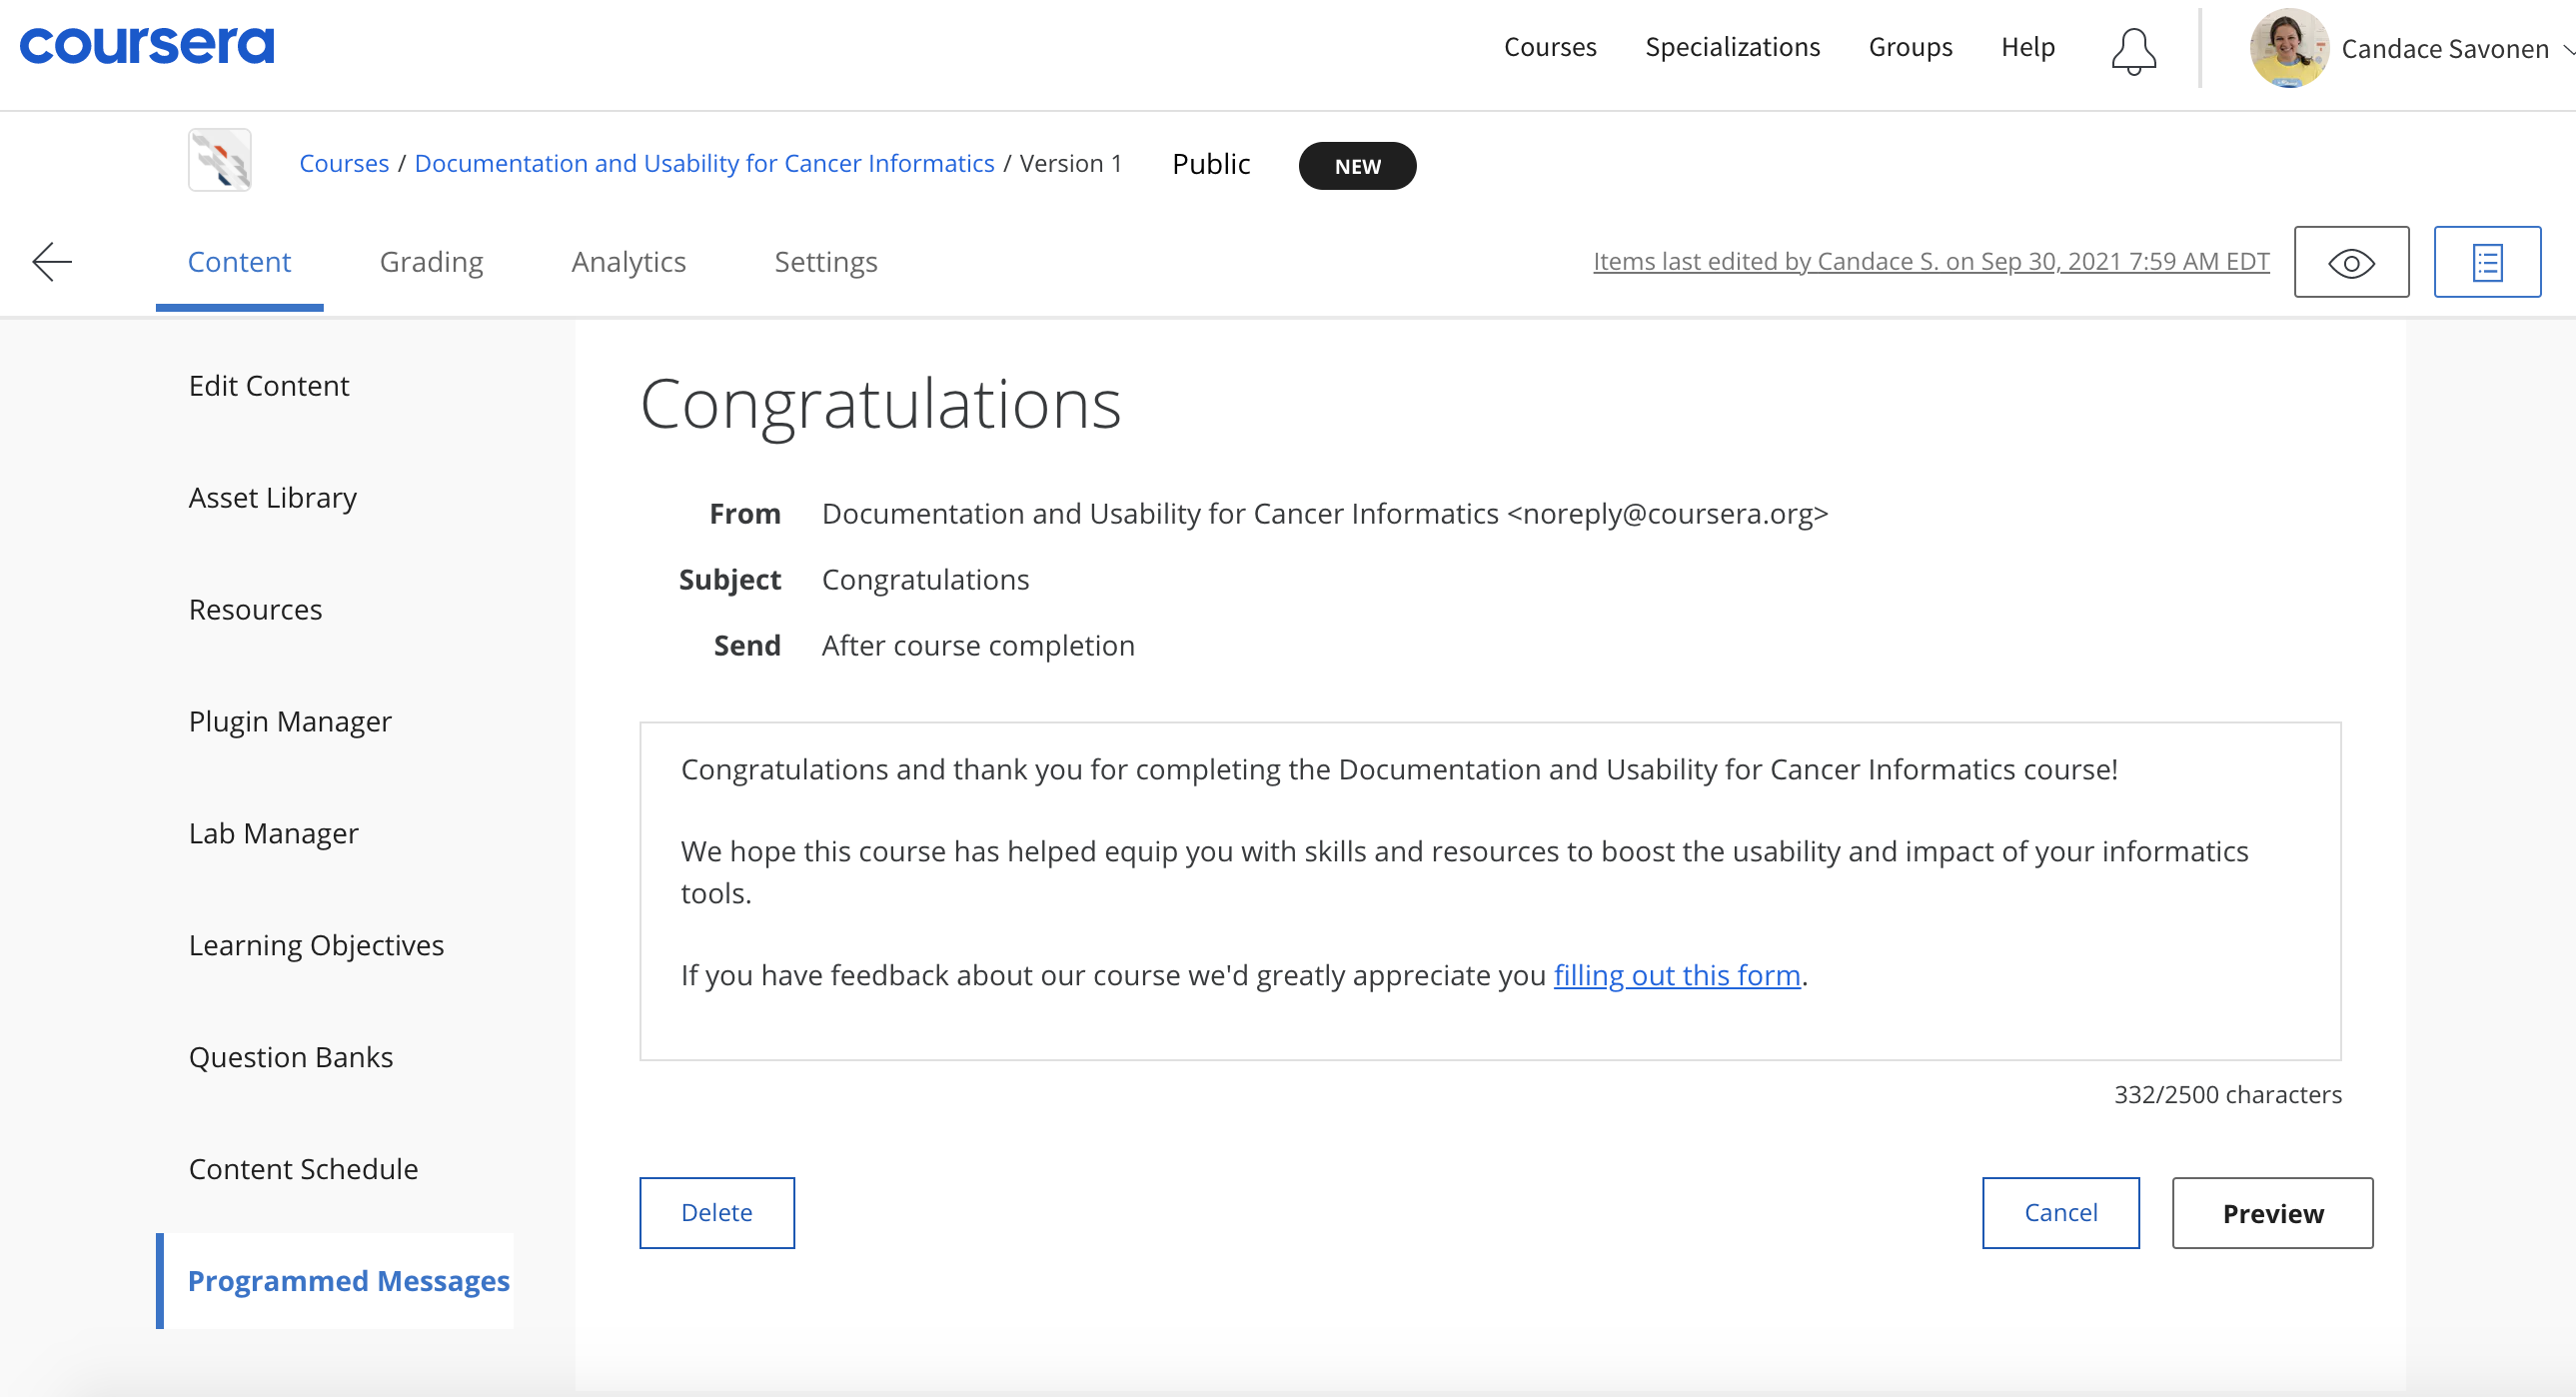Click the list outline icon button
Image resolution: width=2576 pixels, height=1397 pixels.
pyautogui.click(x=2486, y=262)
